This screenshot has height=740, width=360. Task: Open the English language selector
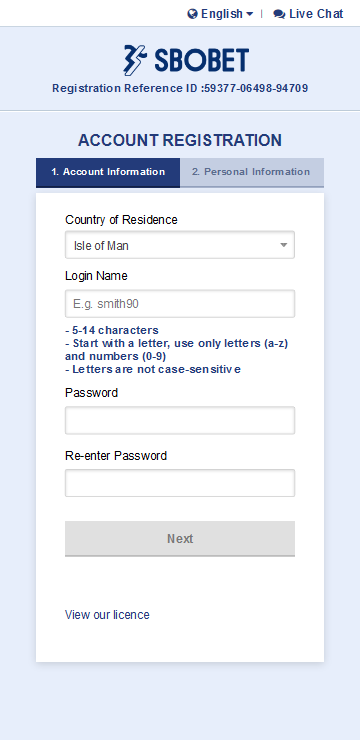click(220, 14)
